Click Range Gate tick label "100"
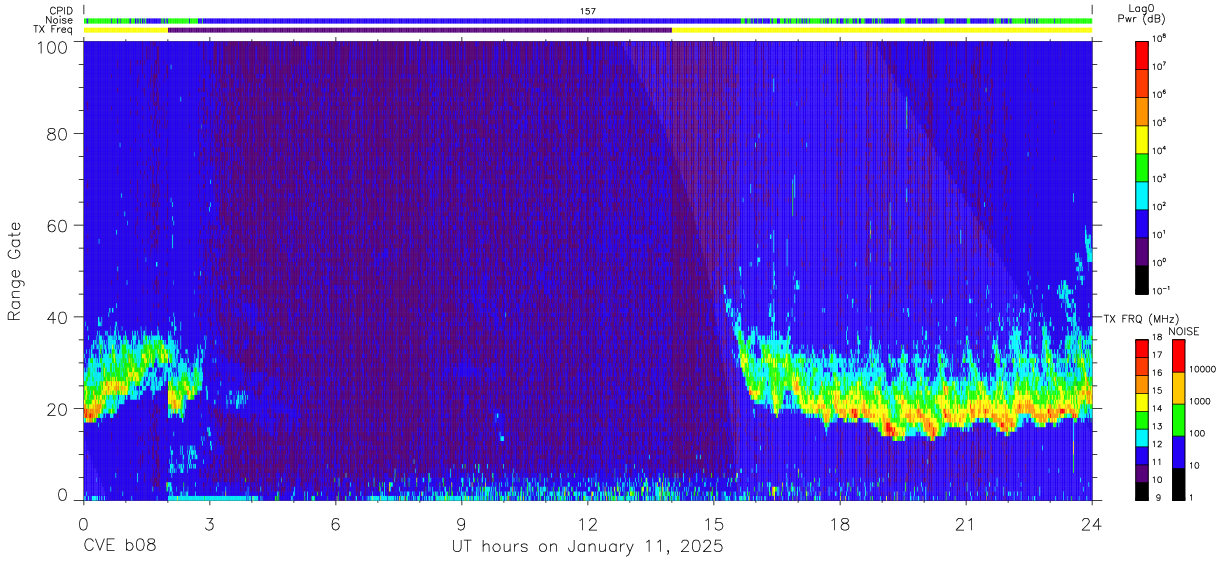This screenshot has height=567, width=1228. pyautogui.click(x=52, y=47)
